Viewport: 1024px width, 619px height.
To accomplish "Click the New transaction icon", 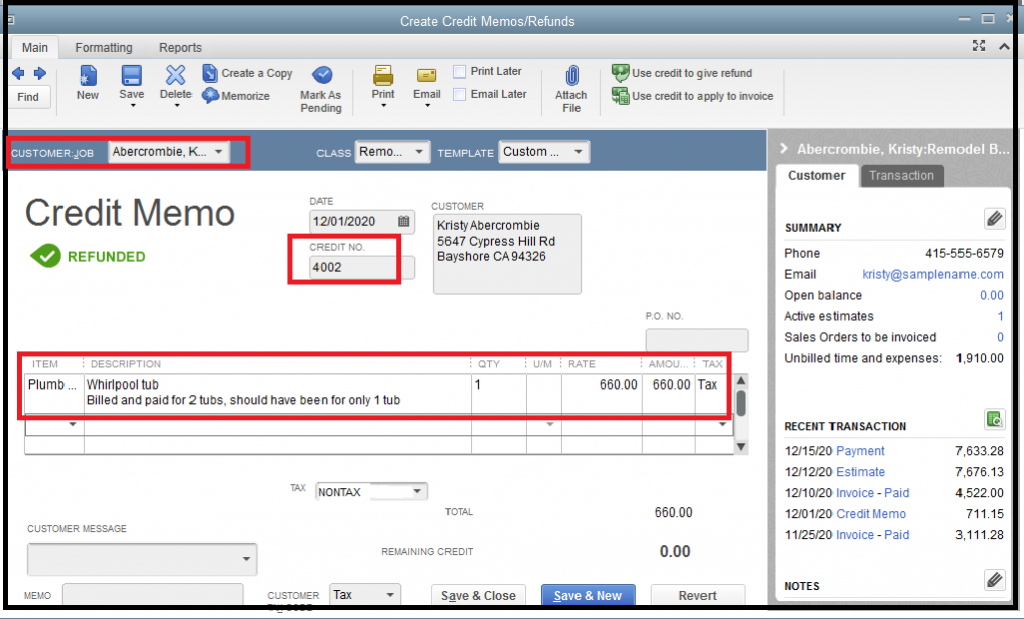I will pos(88,76).
